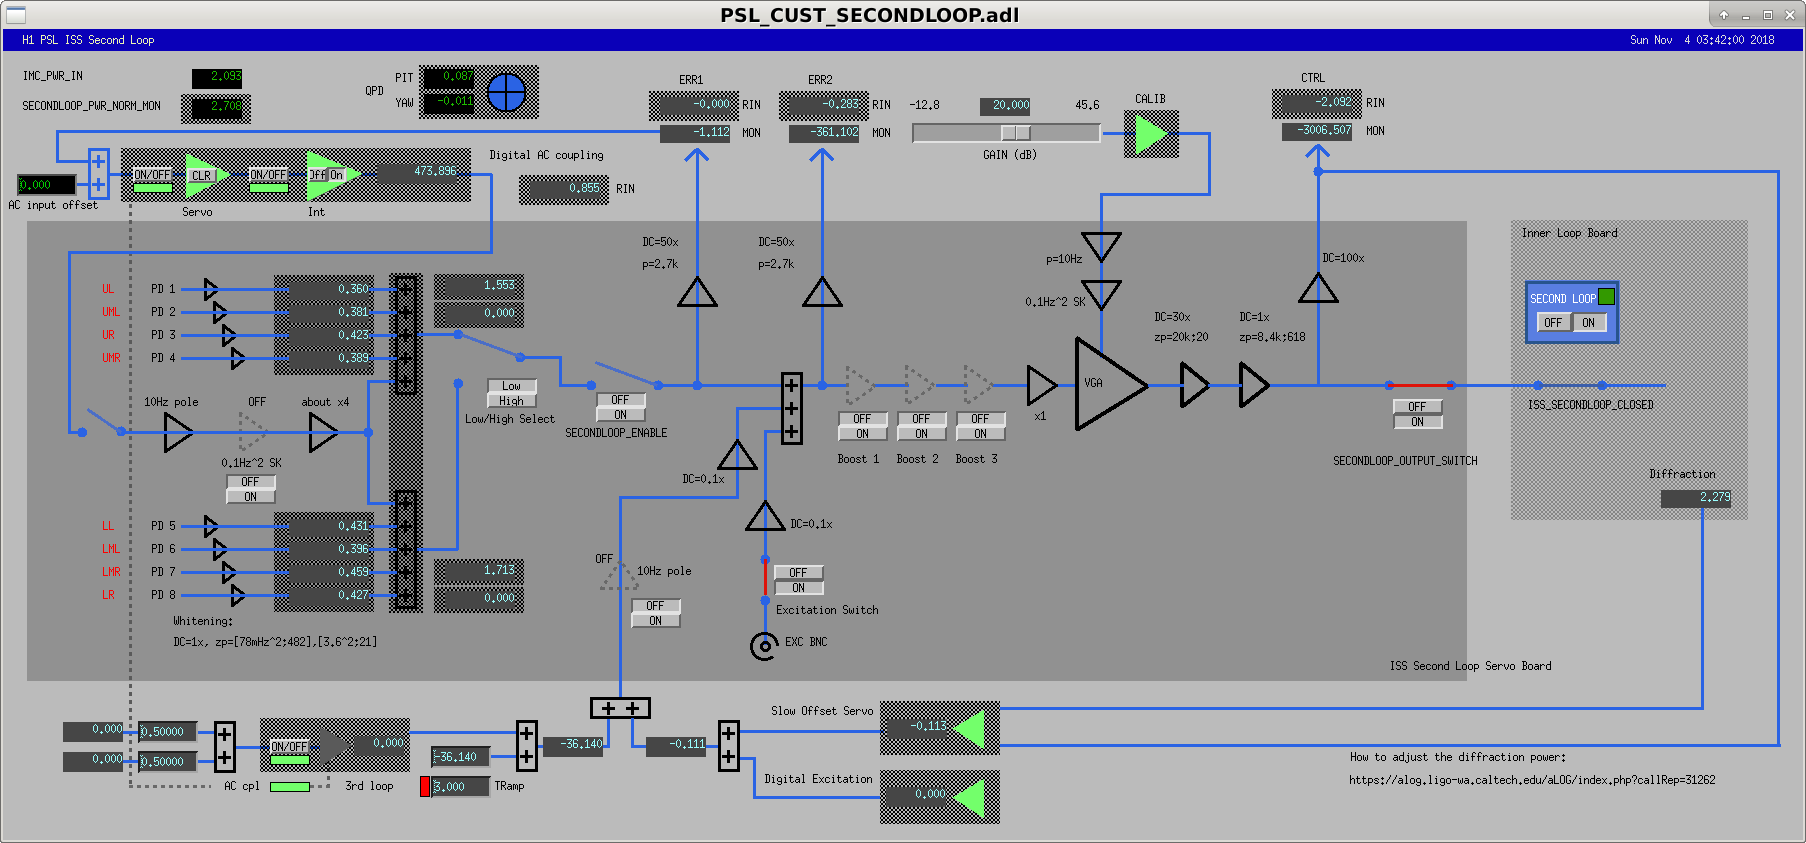The width and height of the screenshot is (1806, 843).
Task: Open the alog.ligo-wa.caltech.edu diffraction link
Action: 1532,780
